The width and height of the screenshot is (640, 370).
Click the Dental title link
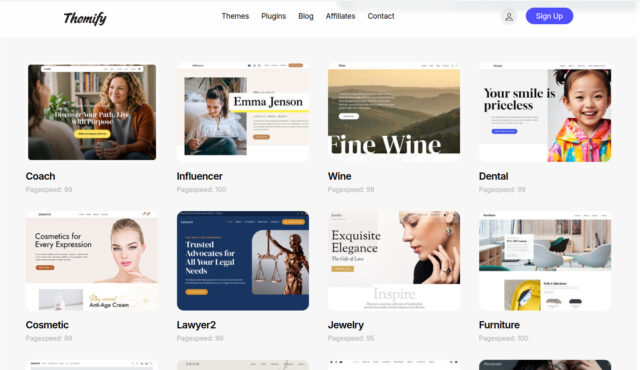click(x=493, y=176)
